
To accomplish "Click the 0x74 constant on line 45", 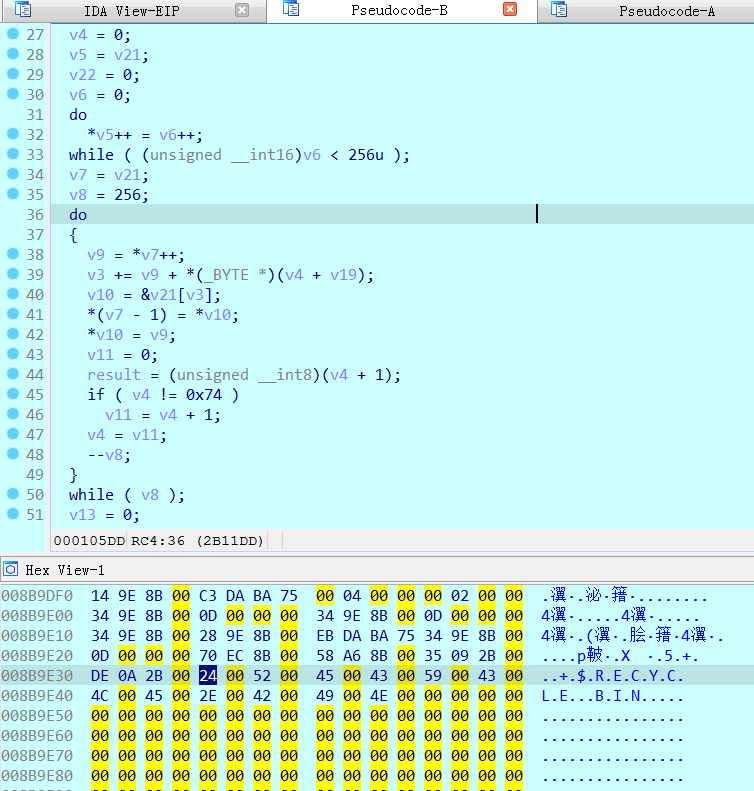I will coord(206,394).
